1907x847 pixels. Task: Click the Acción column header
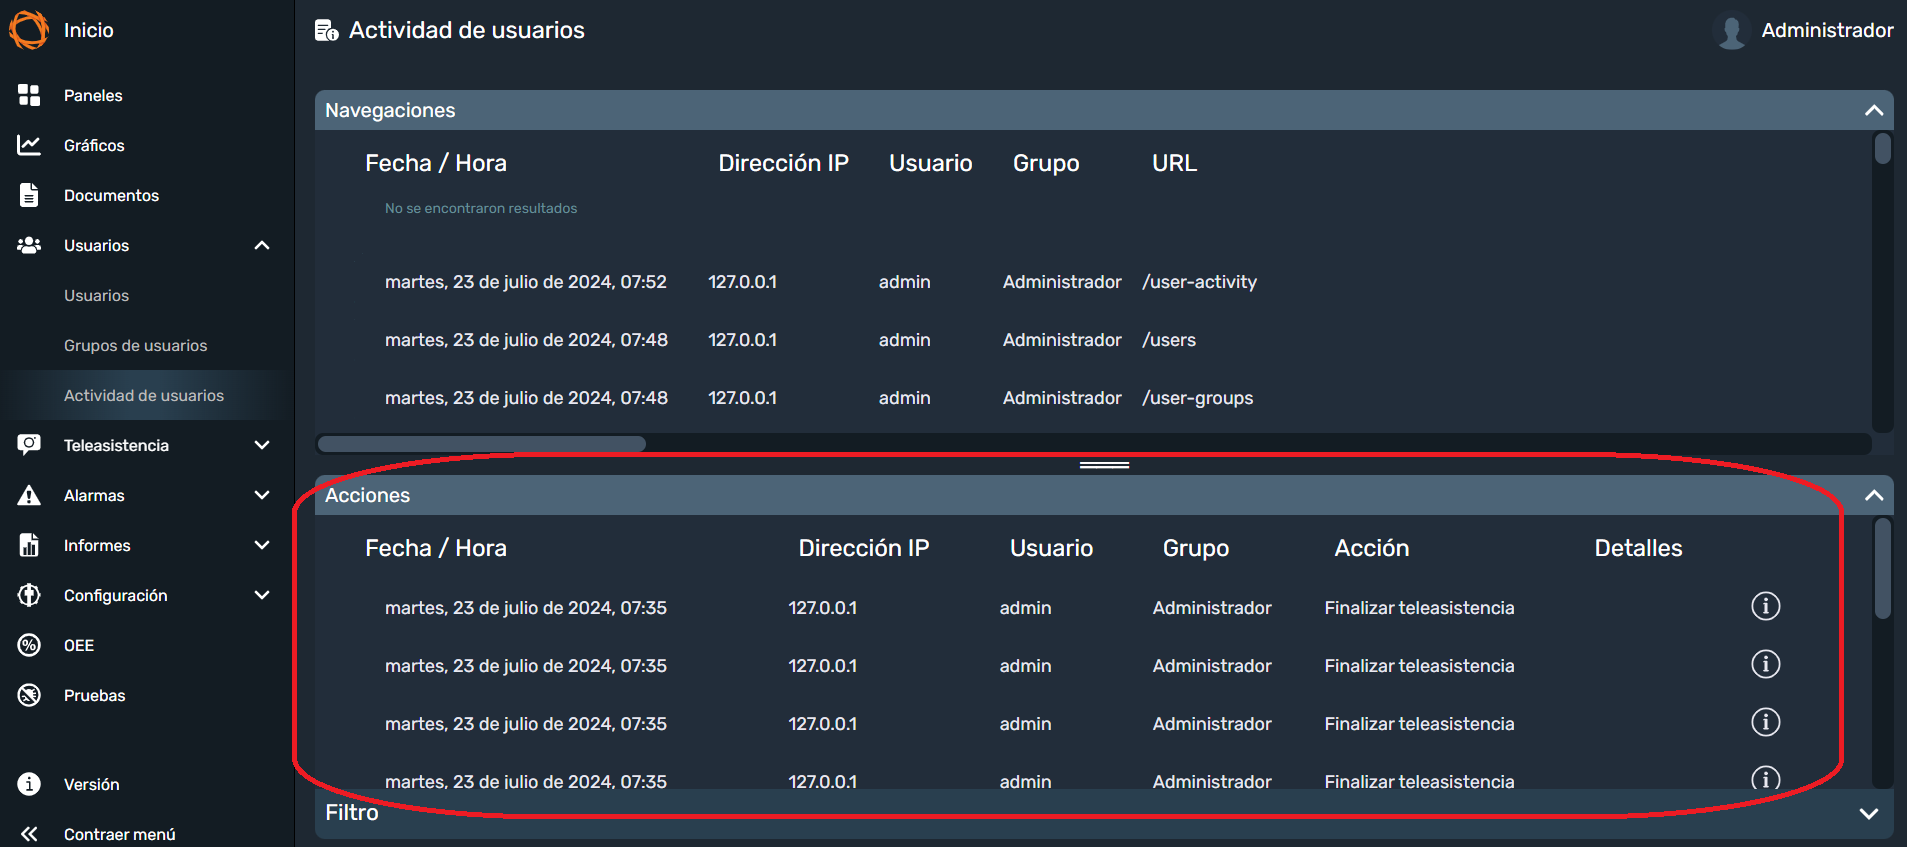click(1371, 548)
